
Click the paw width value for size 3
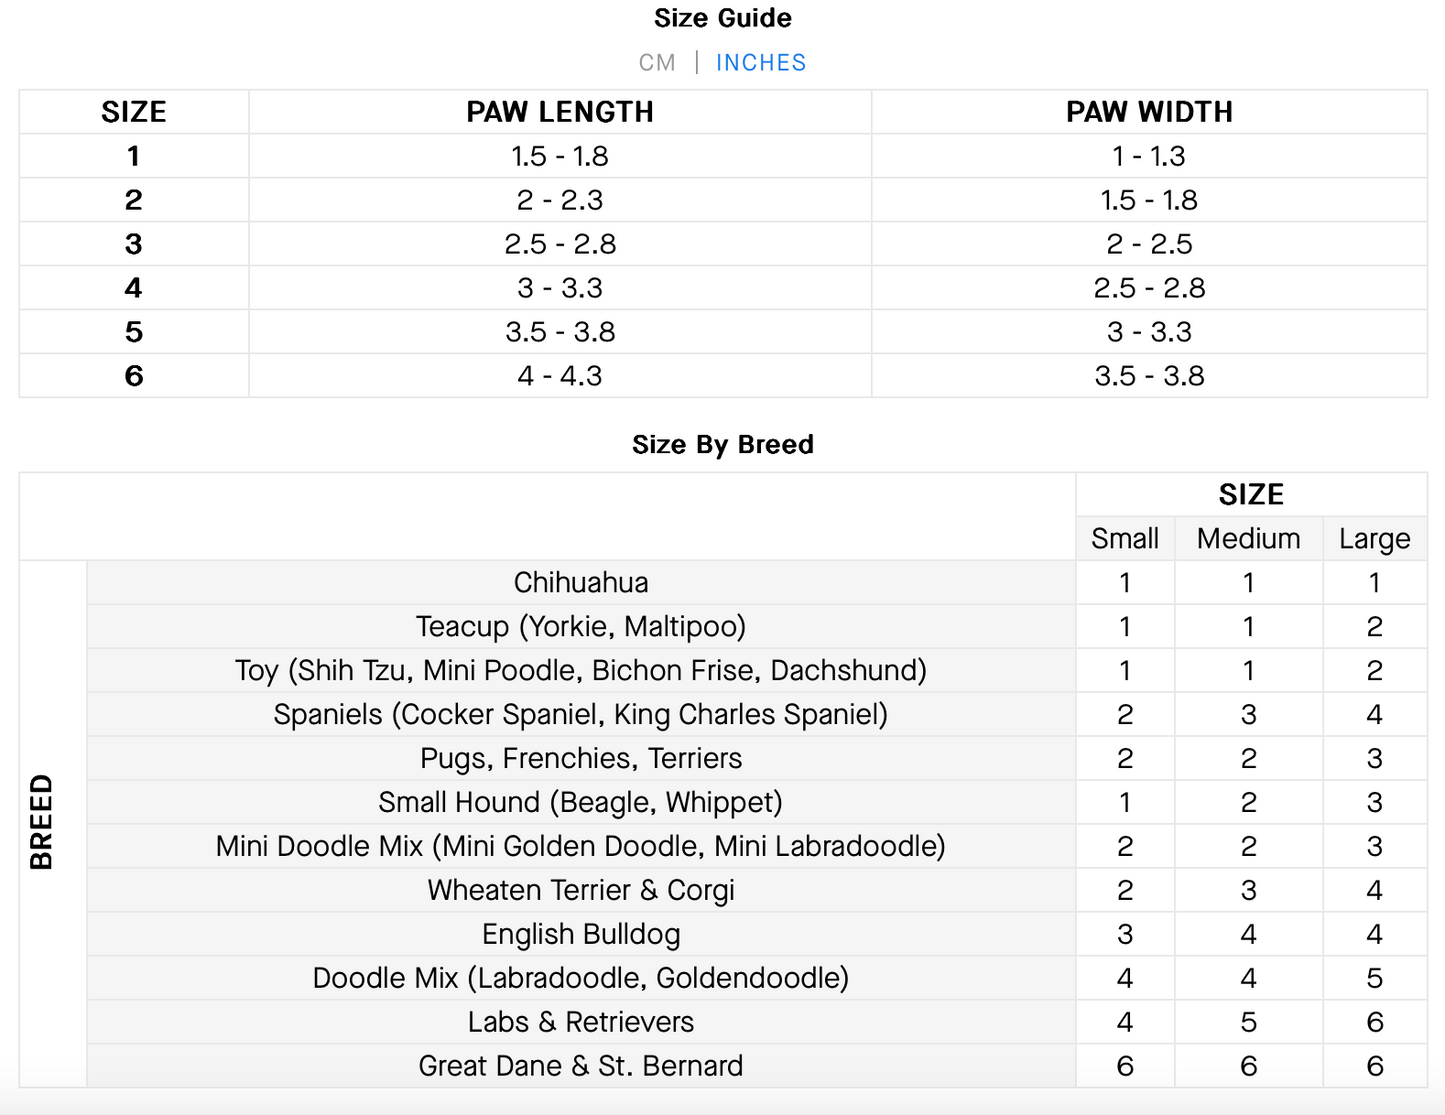1149,244
